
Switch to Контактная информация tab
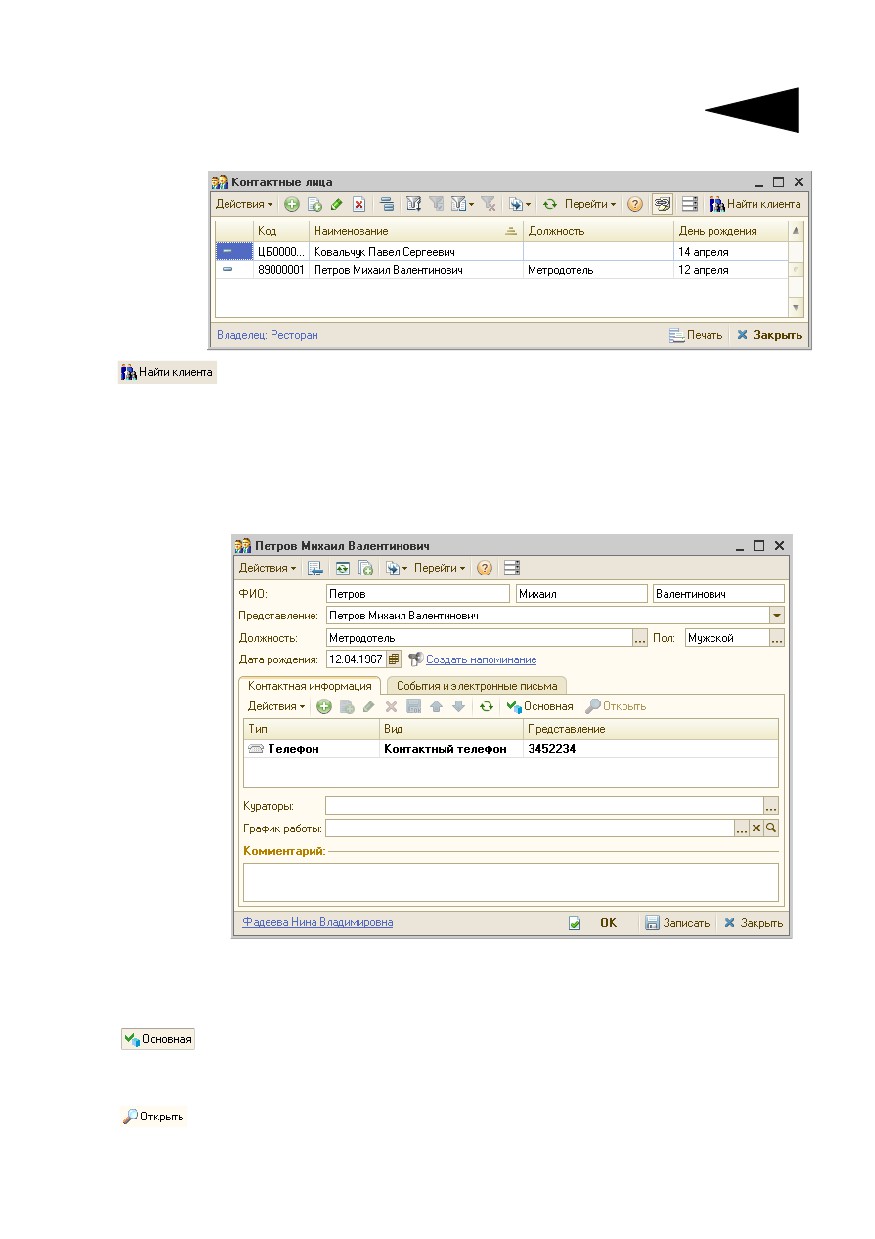pyautogui.click(x=310, y=686)
